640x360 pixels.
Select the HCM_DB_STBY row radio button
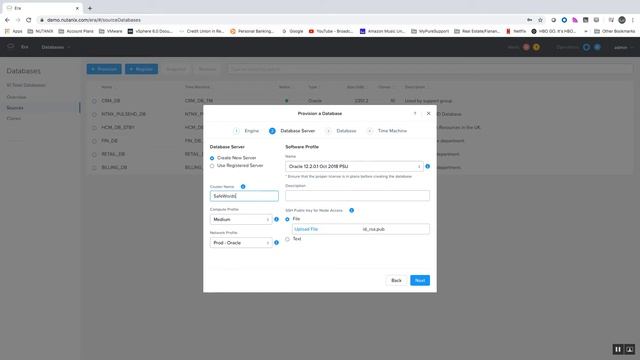tap(94, 128)
